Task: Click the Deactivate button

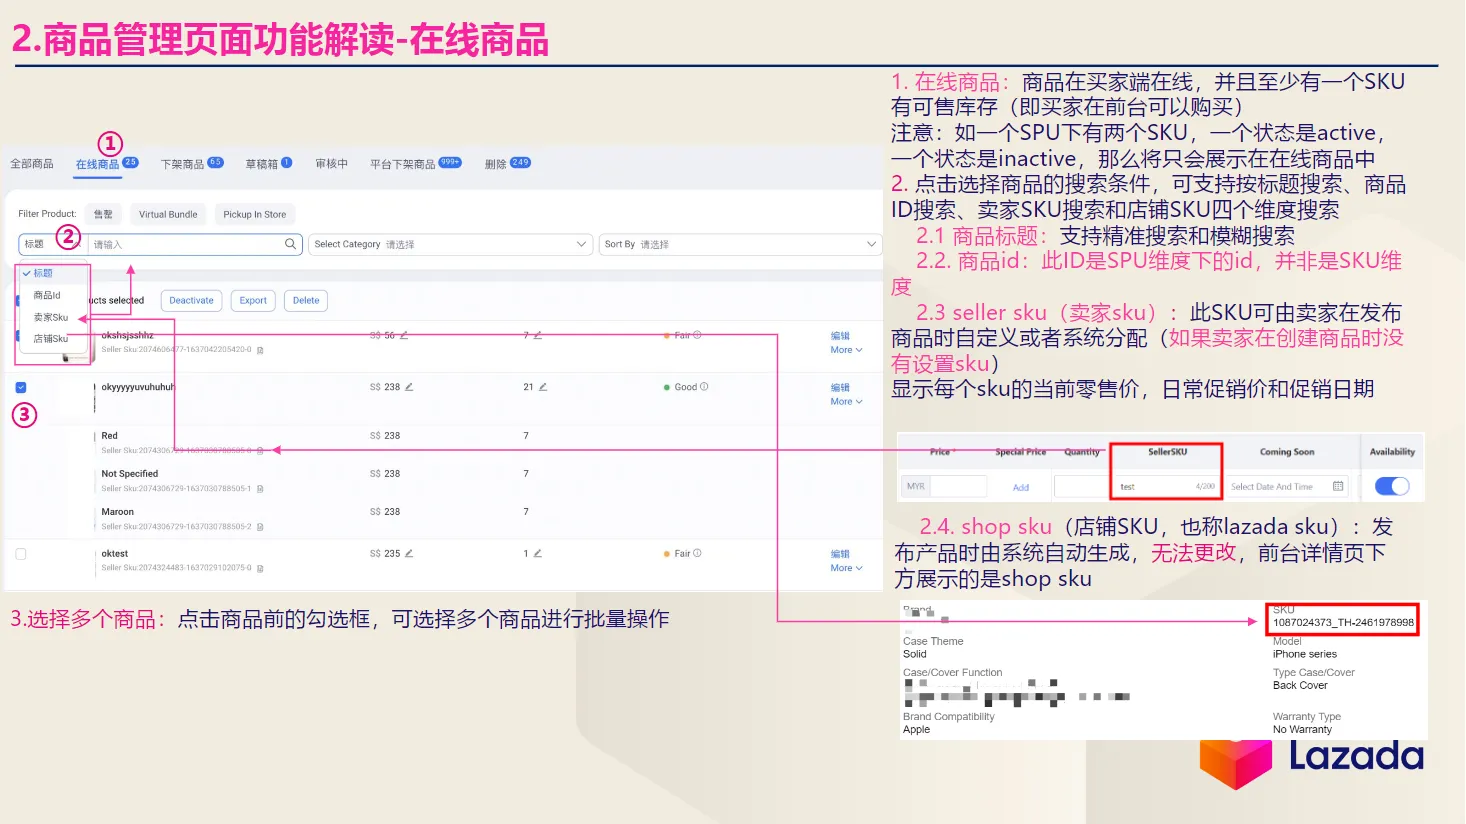Action: (191, 300)
